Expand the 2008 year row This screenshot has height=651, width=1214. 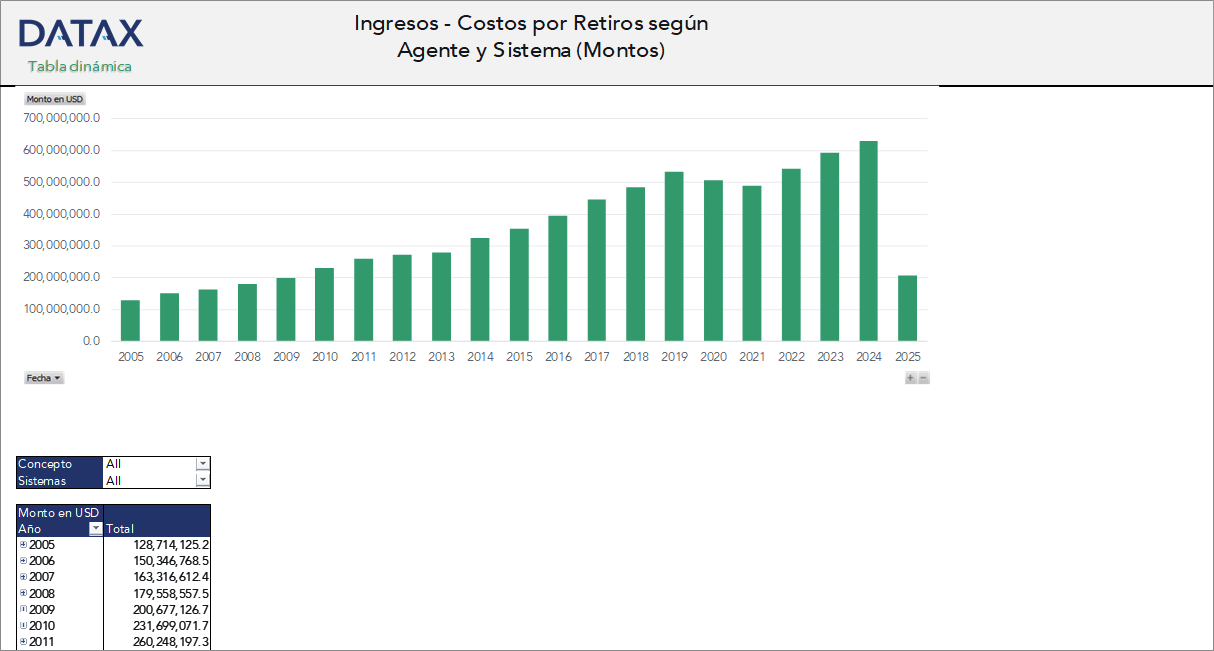24,593
